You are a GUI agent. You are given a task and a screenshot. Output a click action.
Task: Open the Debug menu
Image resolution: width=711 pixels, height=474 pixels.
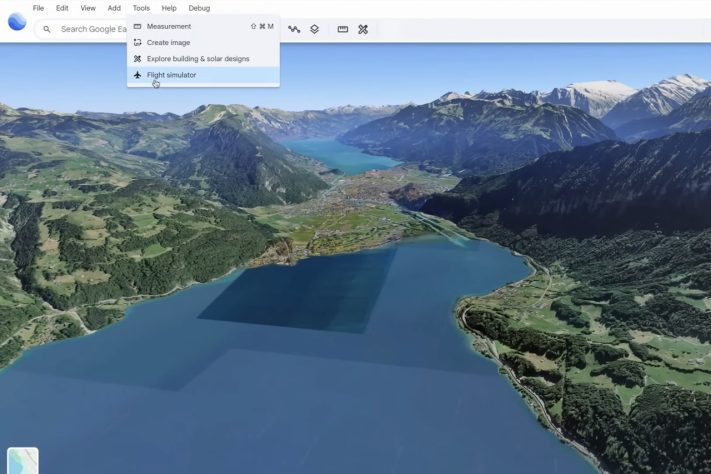(x=199, y=8)
